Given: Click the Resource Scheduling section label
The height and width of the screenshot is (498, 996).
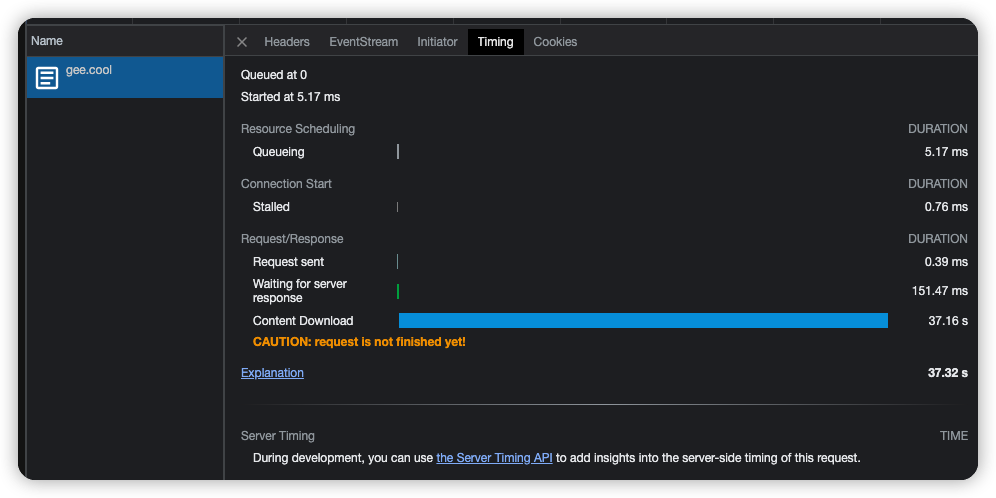Looking at the screenshot, I should [298, 129].
